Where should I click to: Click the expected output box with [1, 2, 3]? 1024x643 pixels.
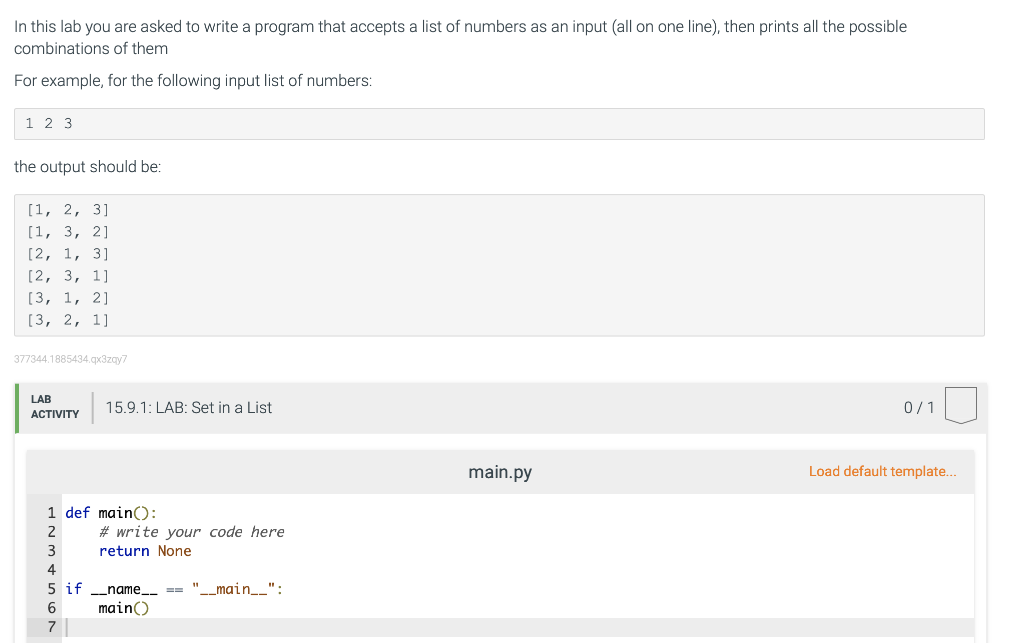499,265
